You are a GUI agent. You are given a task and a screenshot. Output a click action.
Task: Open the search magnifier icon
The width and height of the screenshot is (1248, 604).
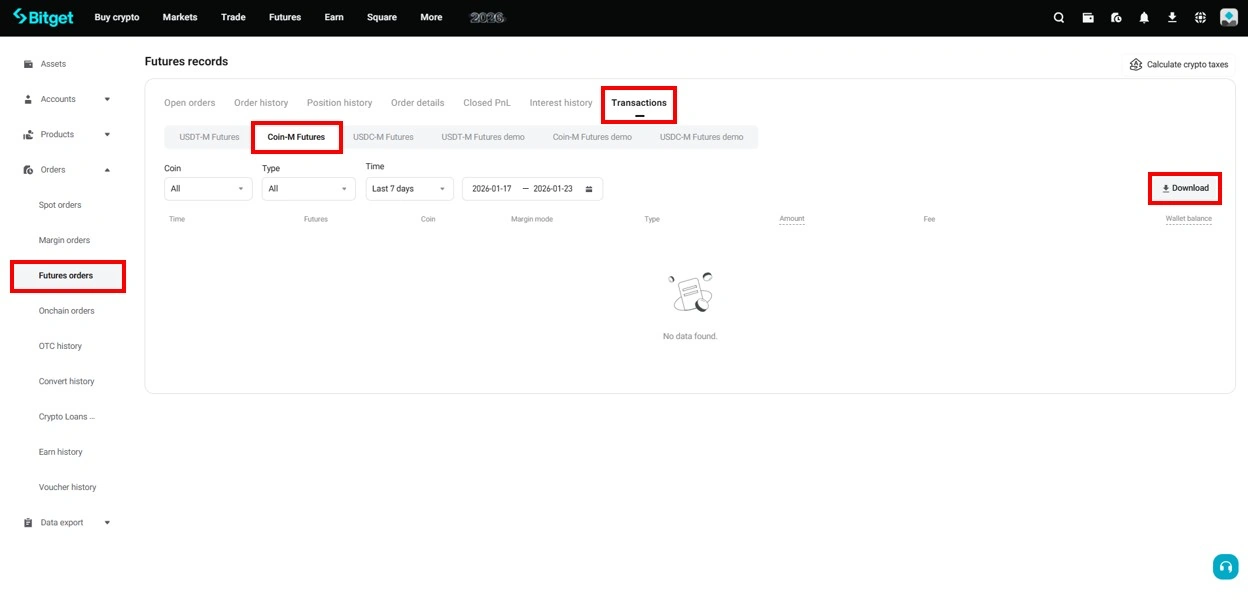pyautogui.click(x=1059, y=17)
